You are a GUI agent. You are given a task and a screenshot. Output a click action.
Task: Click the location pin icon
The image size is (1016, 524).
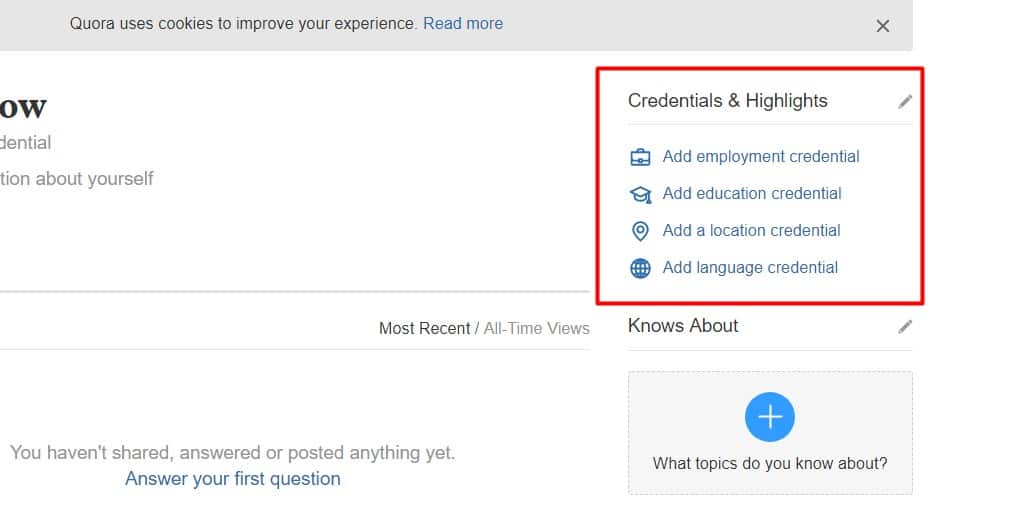click(640, 231)
